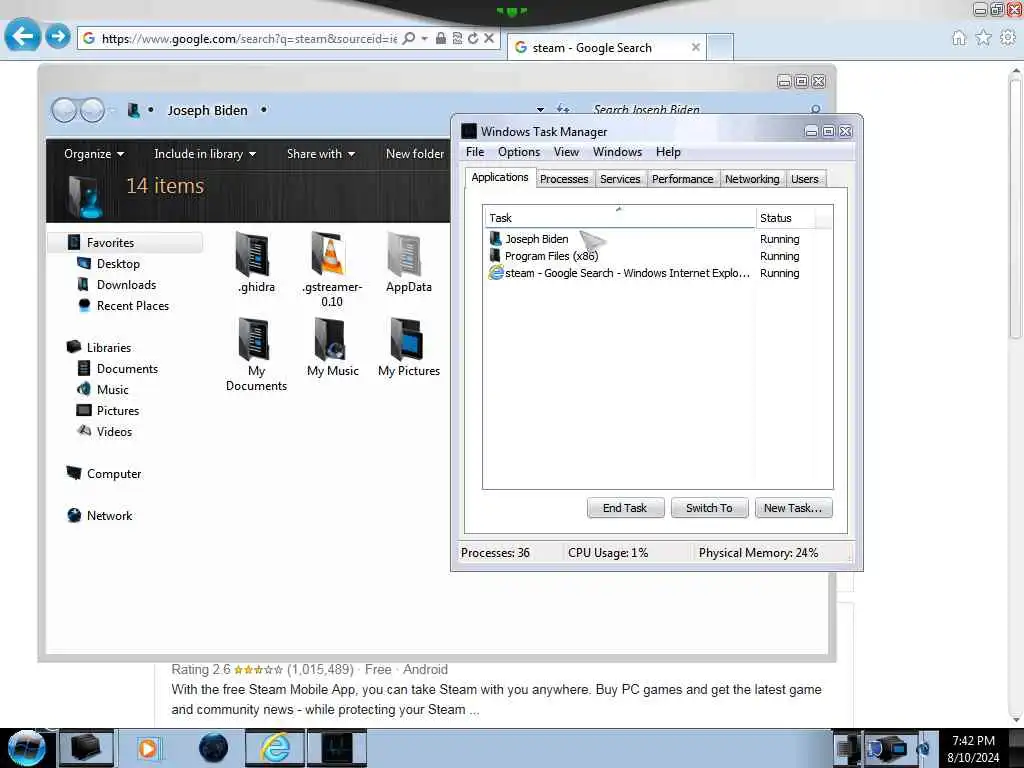Open Internet Explorer taskbar icon
This screenshot has height=768, width=1024.
coord(275,748)
